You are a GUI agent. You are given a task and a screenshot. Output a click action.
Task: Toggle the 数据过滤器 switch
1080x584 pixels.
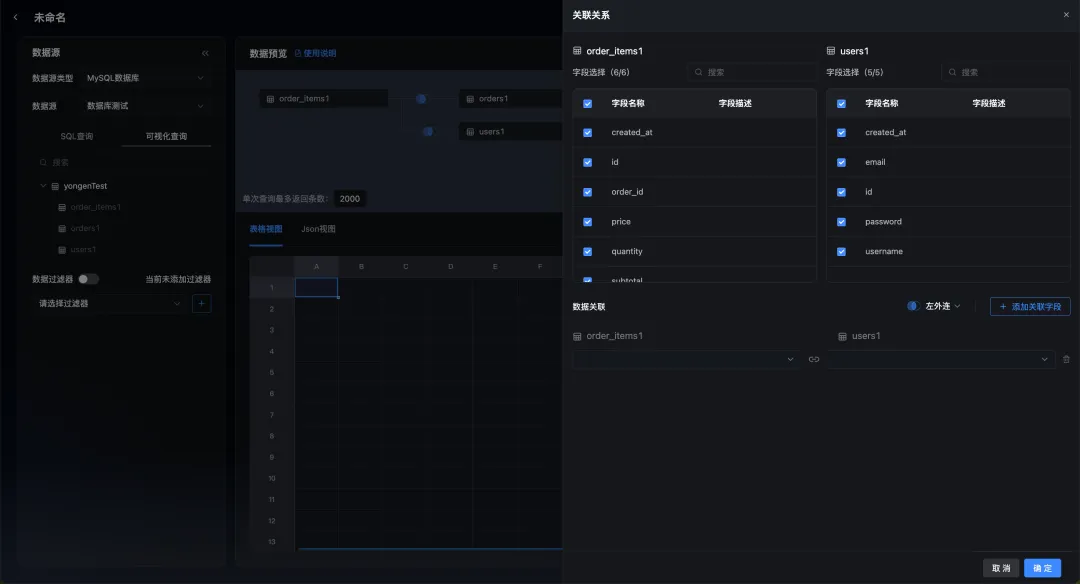88,279
